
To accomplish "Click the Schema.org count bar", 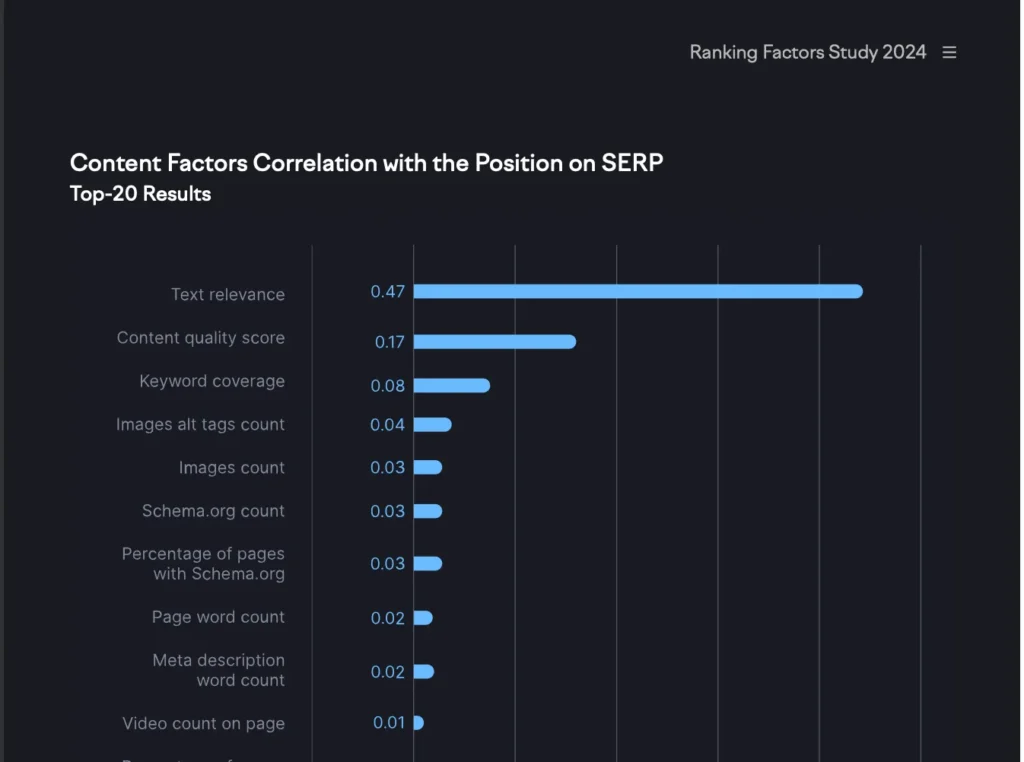I will coord(427,511).
